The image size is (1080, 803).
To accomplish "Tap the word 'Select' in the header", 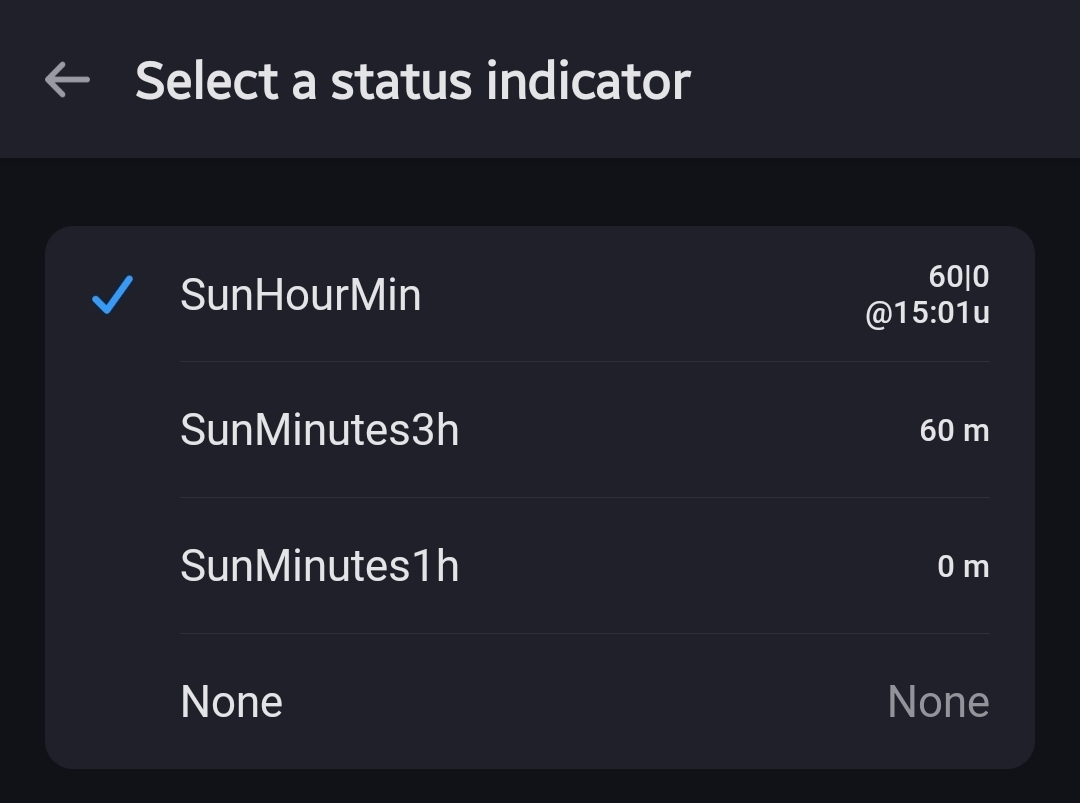I will (x=207, y=80).
